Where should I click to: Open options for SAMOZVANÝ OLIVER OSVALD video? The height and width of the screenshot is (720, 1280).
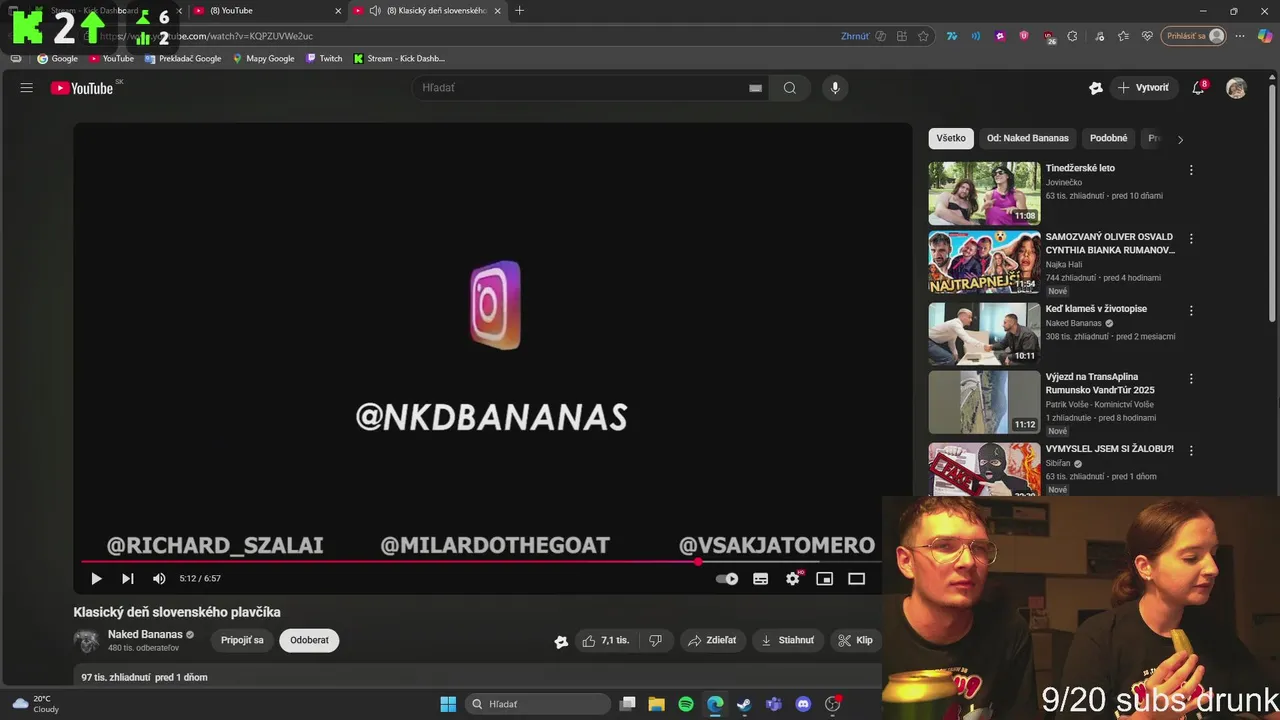[x=1191, y=239]
